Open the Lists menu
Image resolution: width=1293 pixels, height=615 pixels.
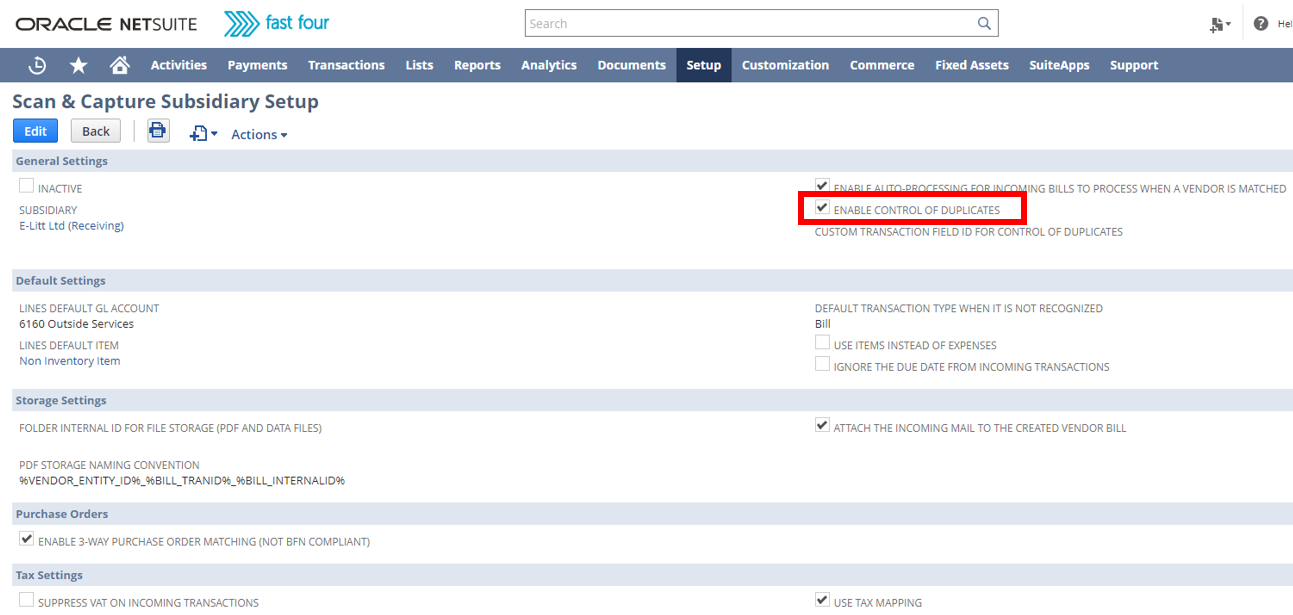point(420,65)
